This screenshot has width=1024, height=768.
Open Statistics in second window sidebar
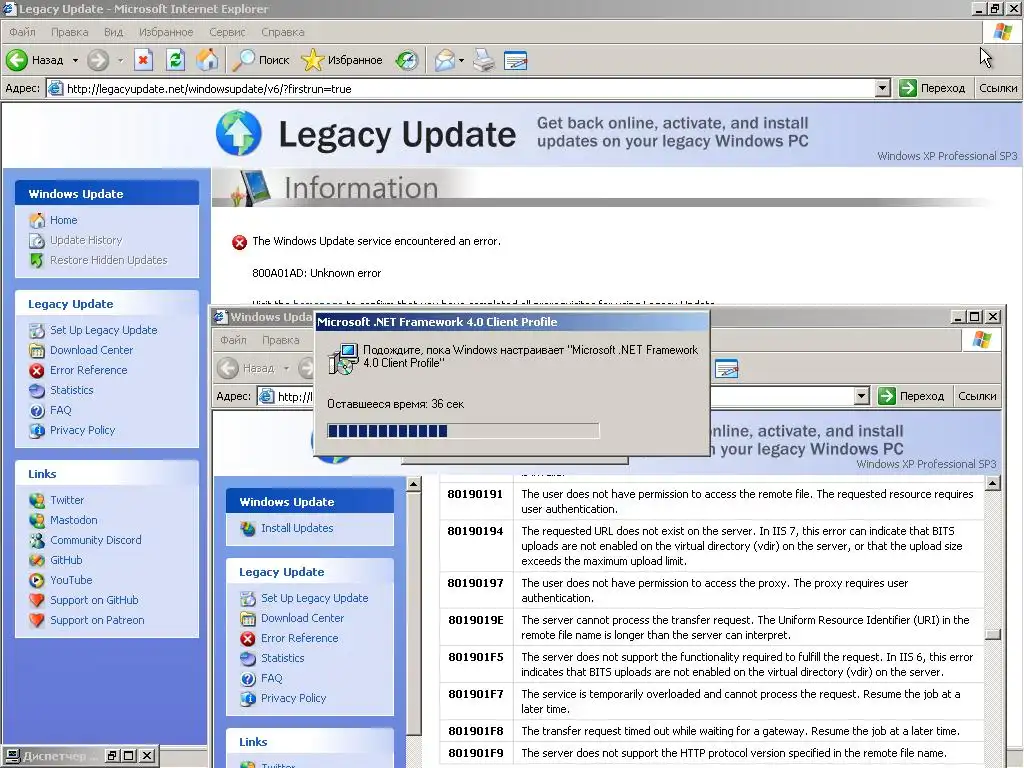(283, 658)
